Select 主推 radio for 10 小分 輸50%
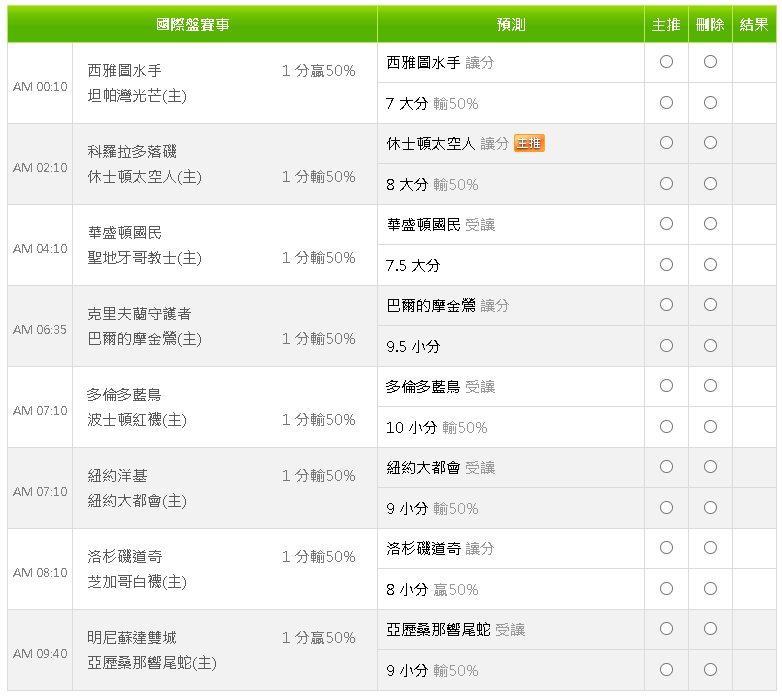The height and width of the screenshot is (696, 782). tap(666, 427)
